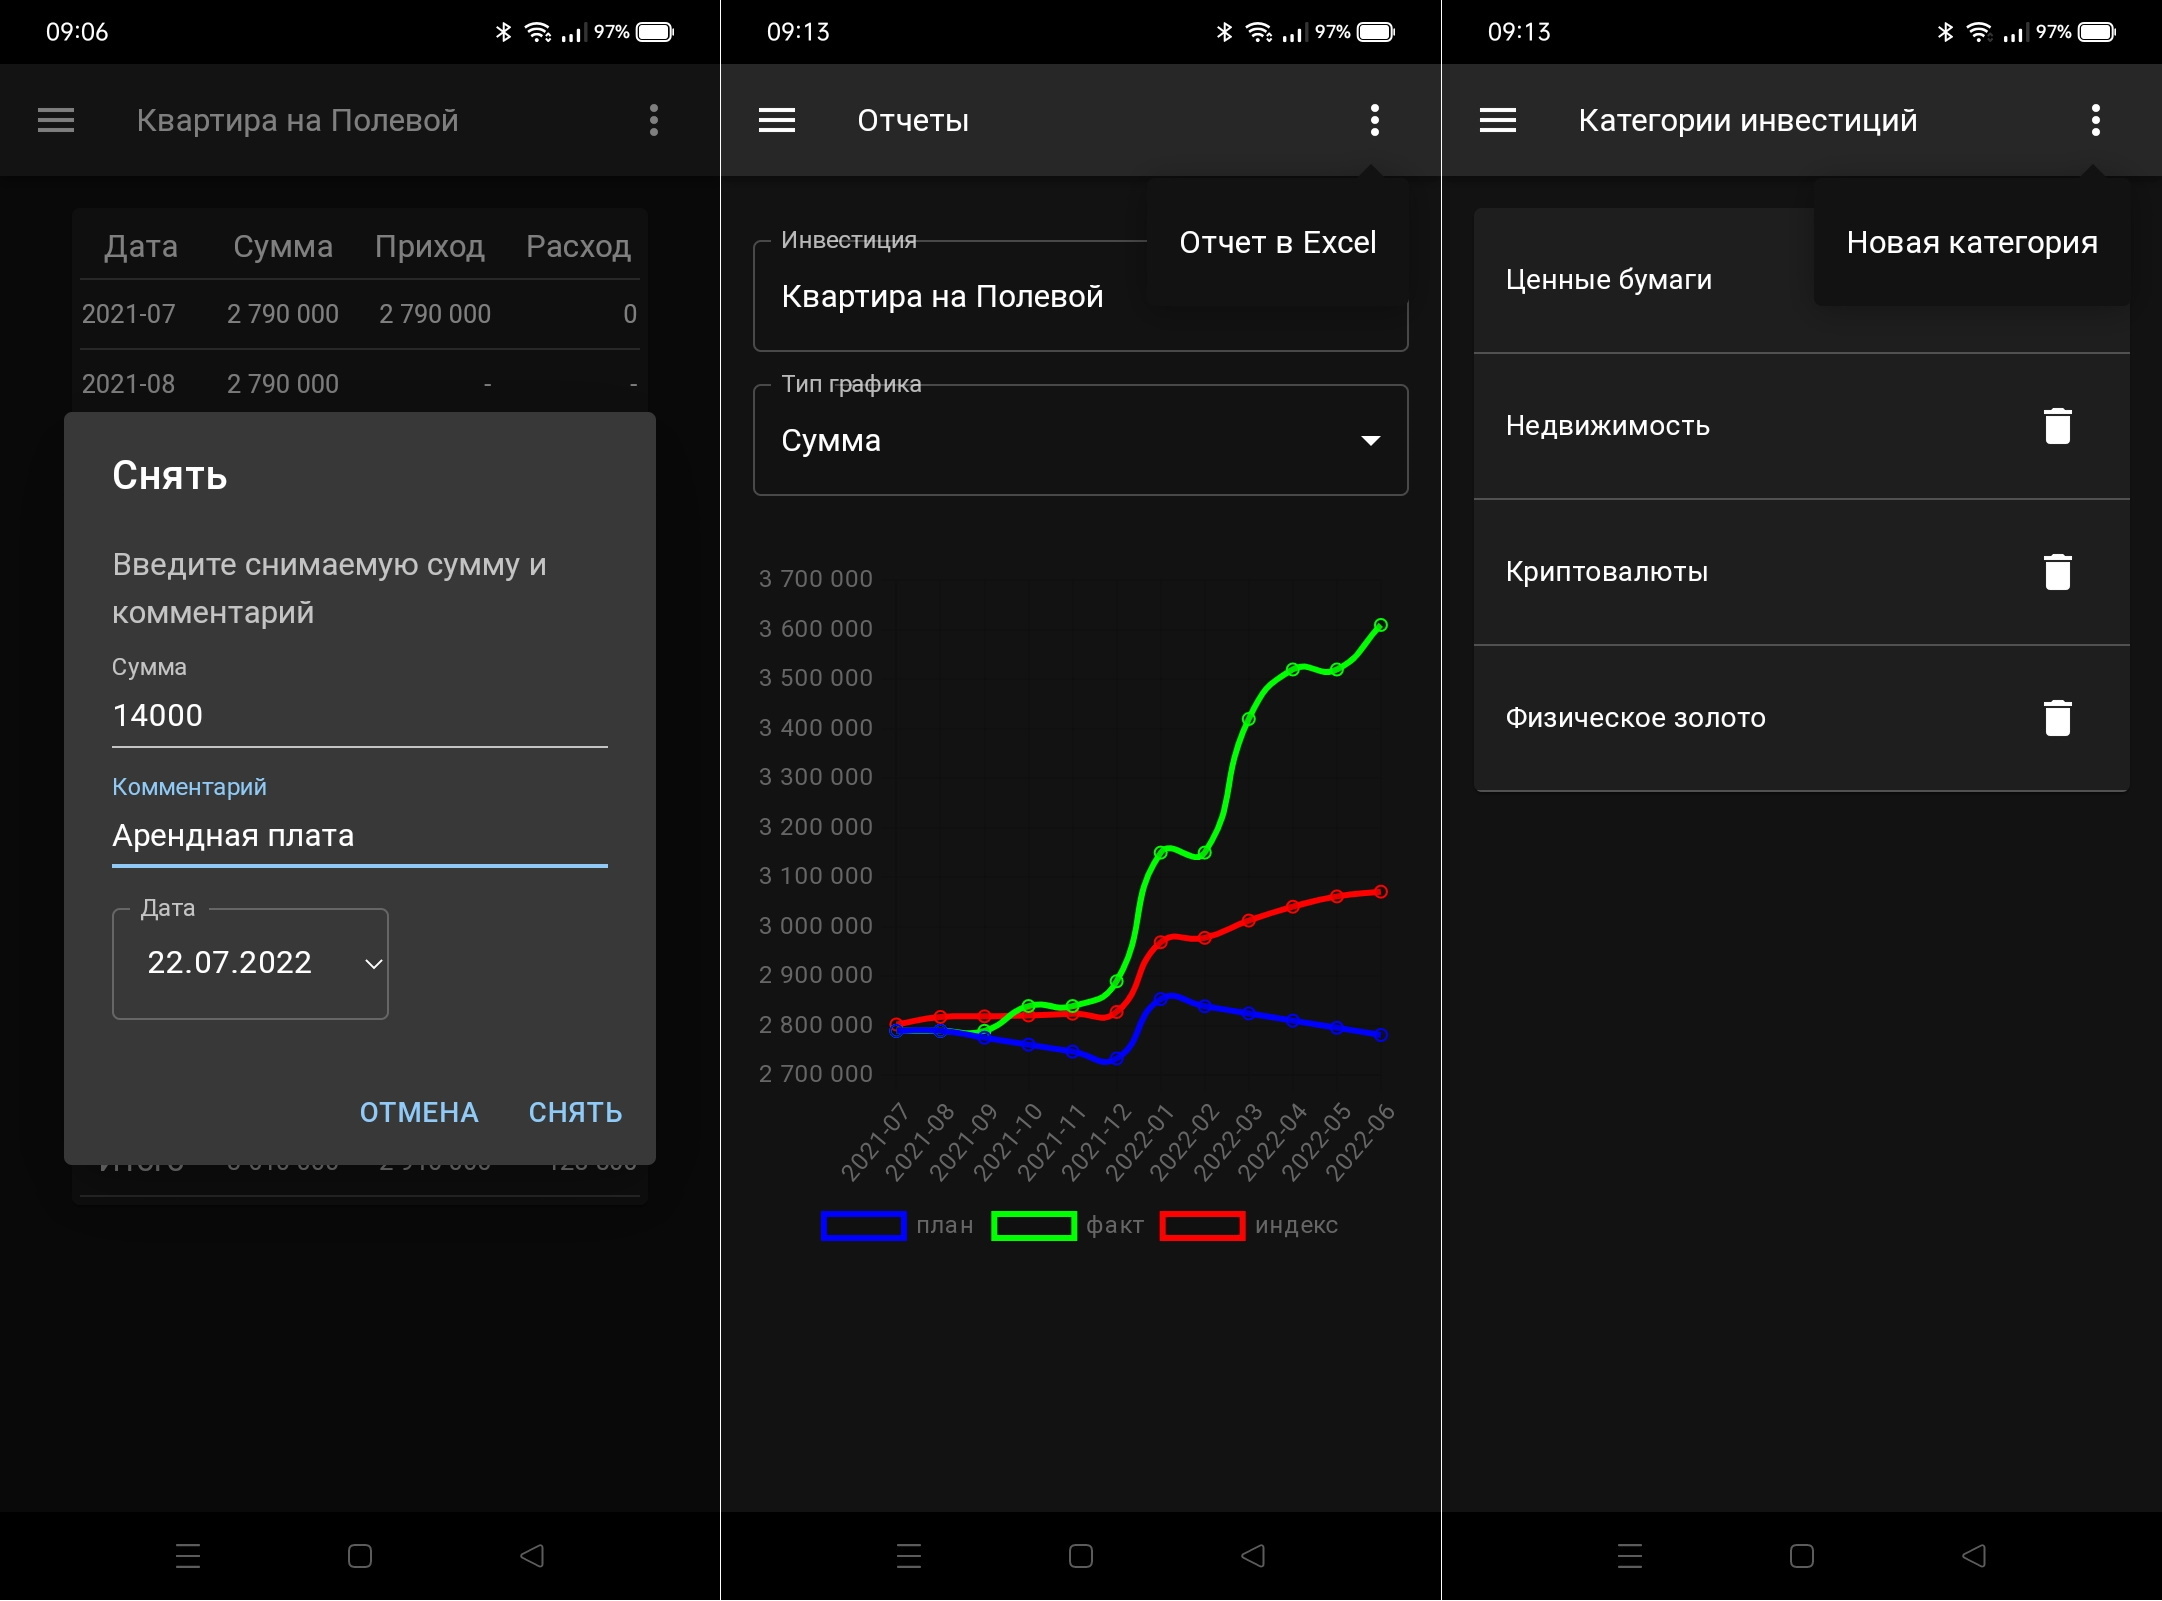This screenshot has height=1601, width=2162.
Task: Choose Отчет в Excel menu item
Action: (x=1277, y=243)
